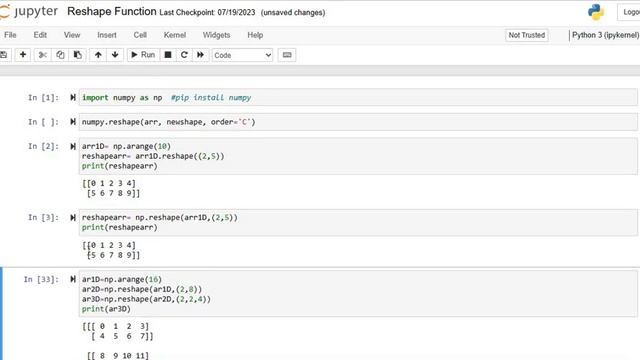
Task: Paste cells below icon
Action: pyautogui.click(x=77, y=55)
